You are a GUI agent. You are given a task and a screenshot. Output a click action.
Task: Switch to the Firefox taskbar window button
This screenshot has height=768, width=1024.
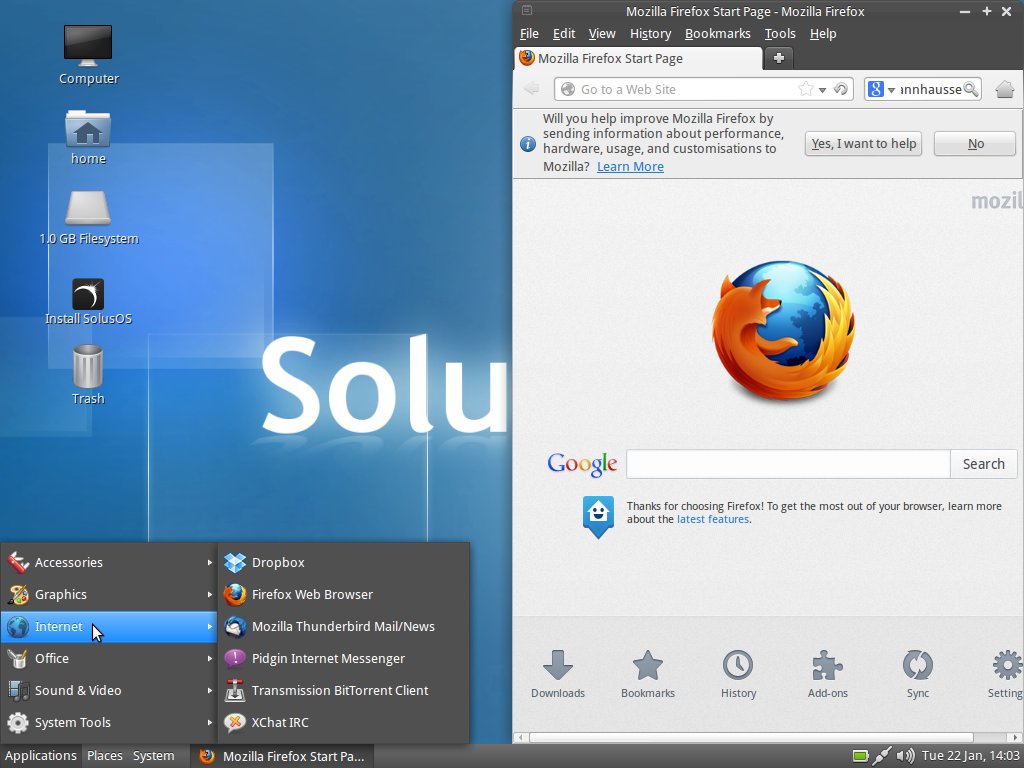coord(282,756)
